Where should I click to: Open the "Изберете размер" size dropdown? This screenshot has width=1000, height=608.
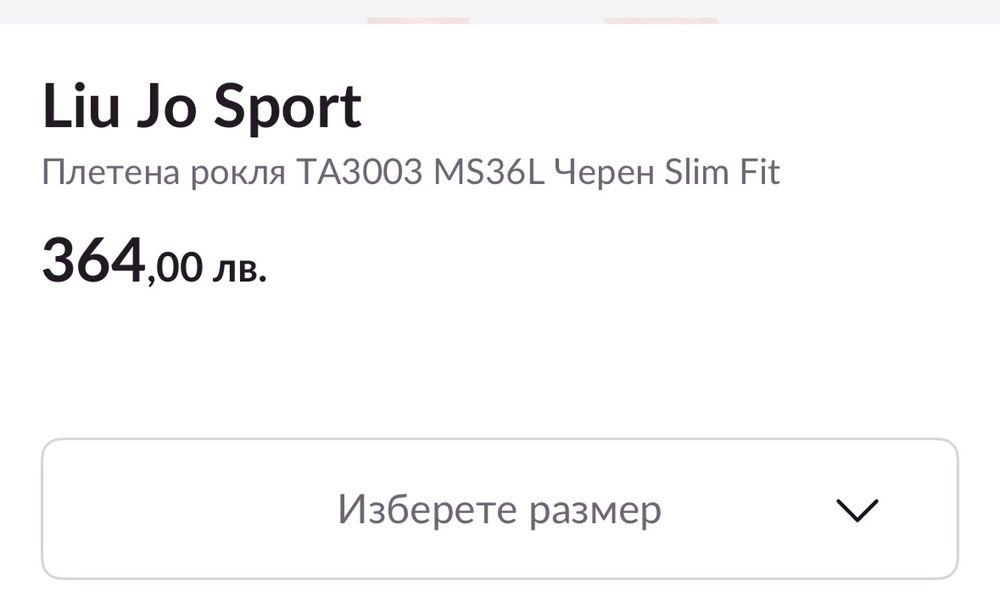(x=499, y=508)
